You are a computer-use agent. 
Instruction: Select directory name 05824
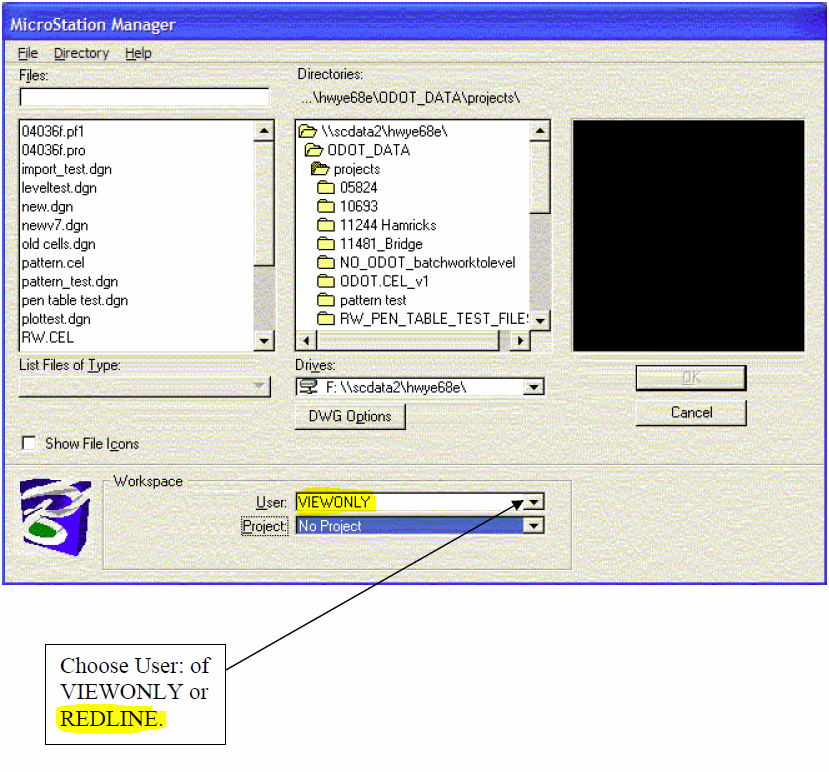pos(359,188)
